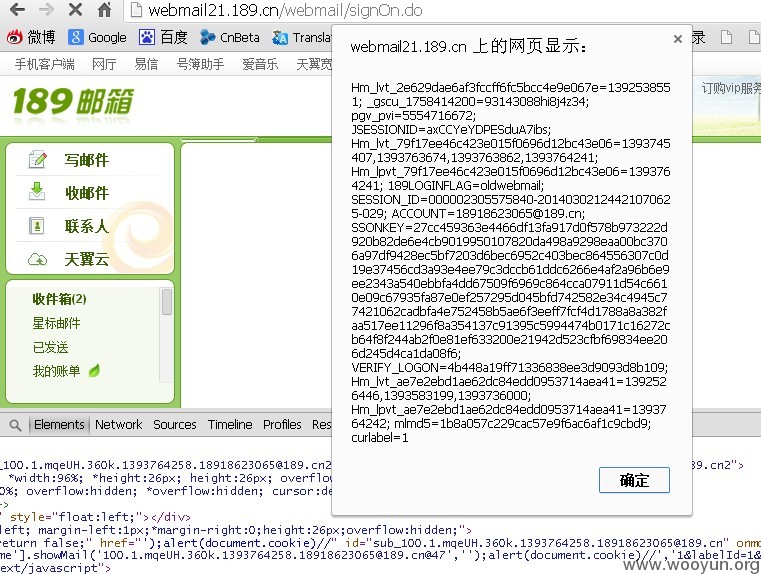This screenshot has height=574, width=761.
Task: Go back with the browser back arrow
Action: tap(17, 9)
